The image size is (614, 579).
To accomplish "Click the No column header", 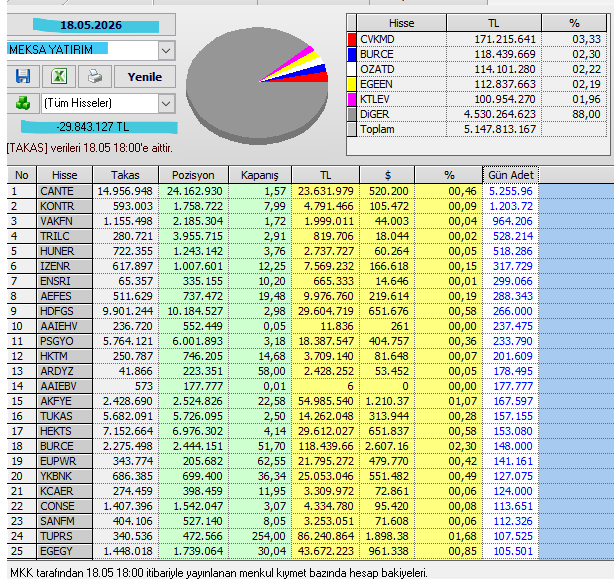I will 22,175.
